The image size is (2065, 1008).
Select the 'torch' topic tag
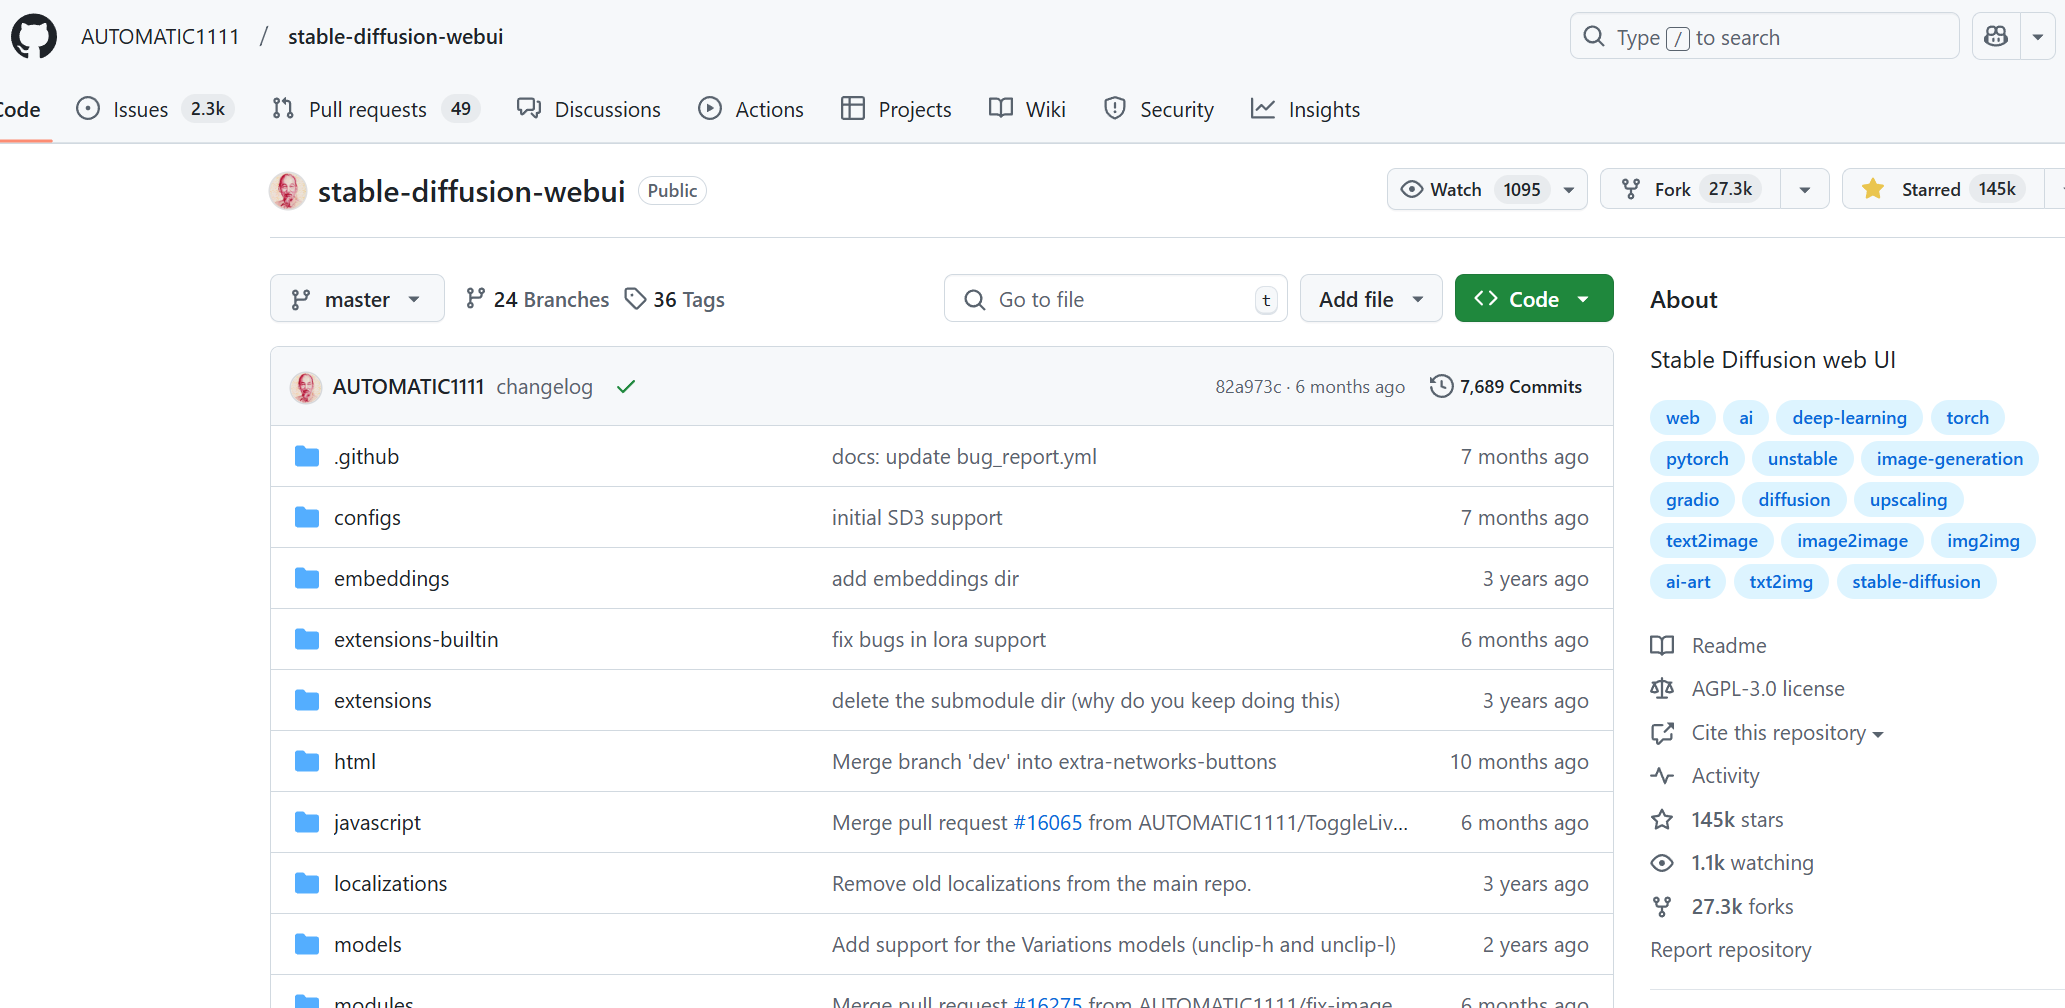1967,418
